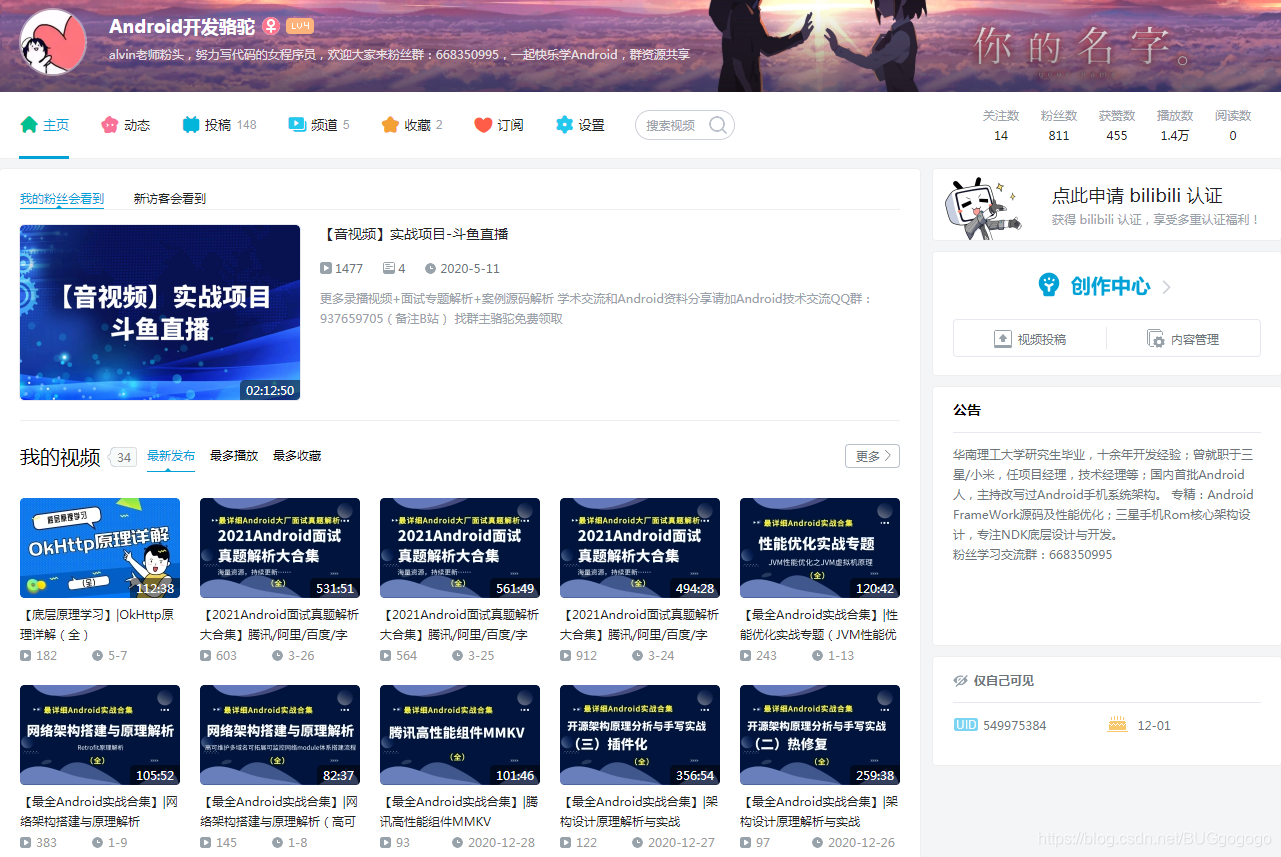Click the video count badge 34
The image size is (1281, 857).
coord(123,457)
